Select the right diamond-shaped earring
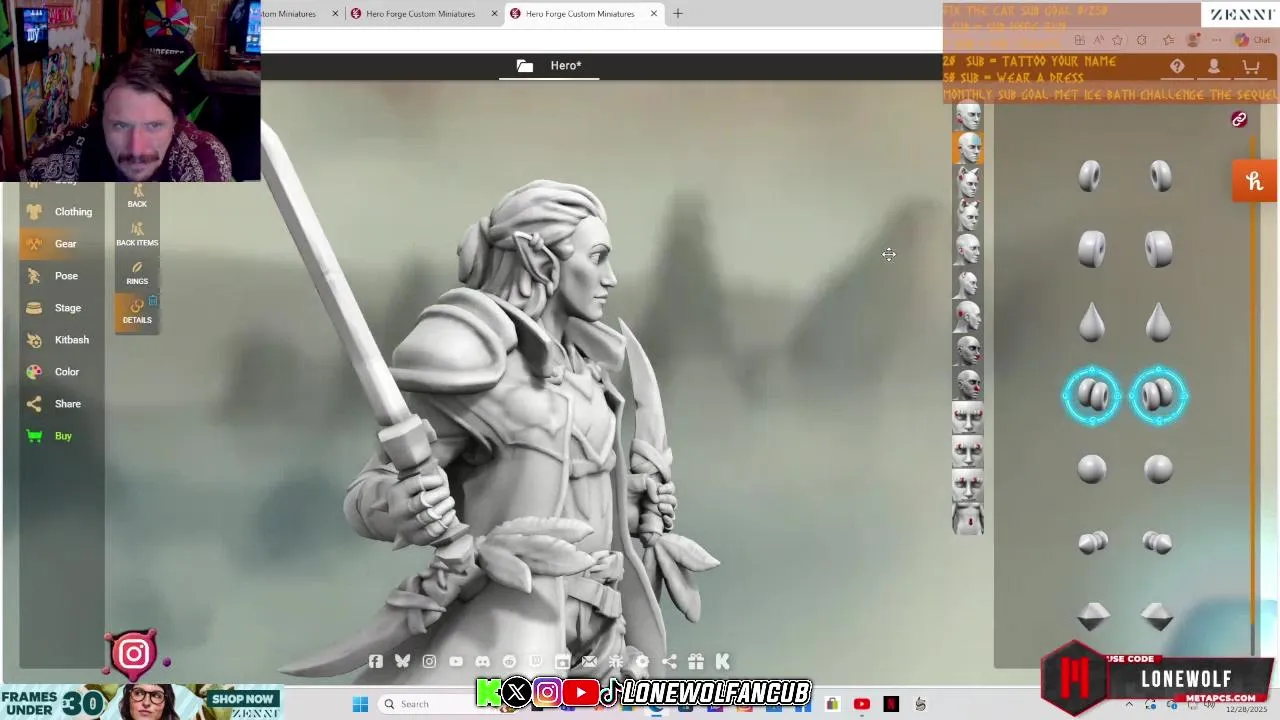This screenshot has width=1280, height=720. 1158,616
